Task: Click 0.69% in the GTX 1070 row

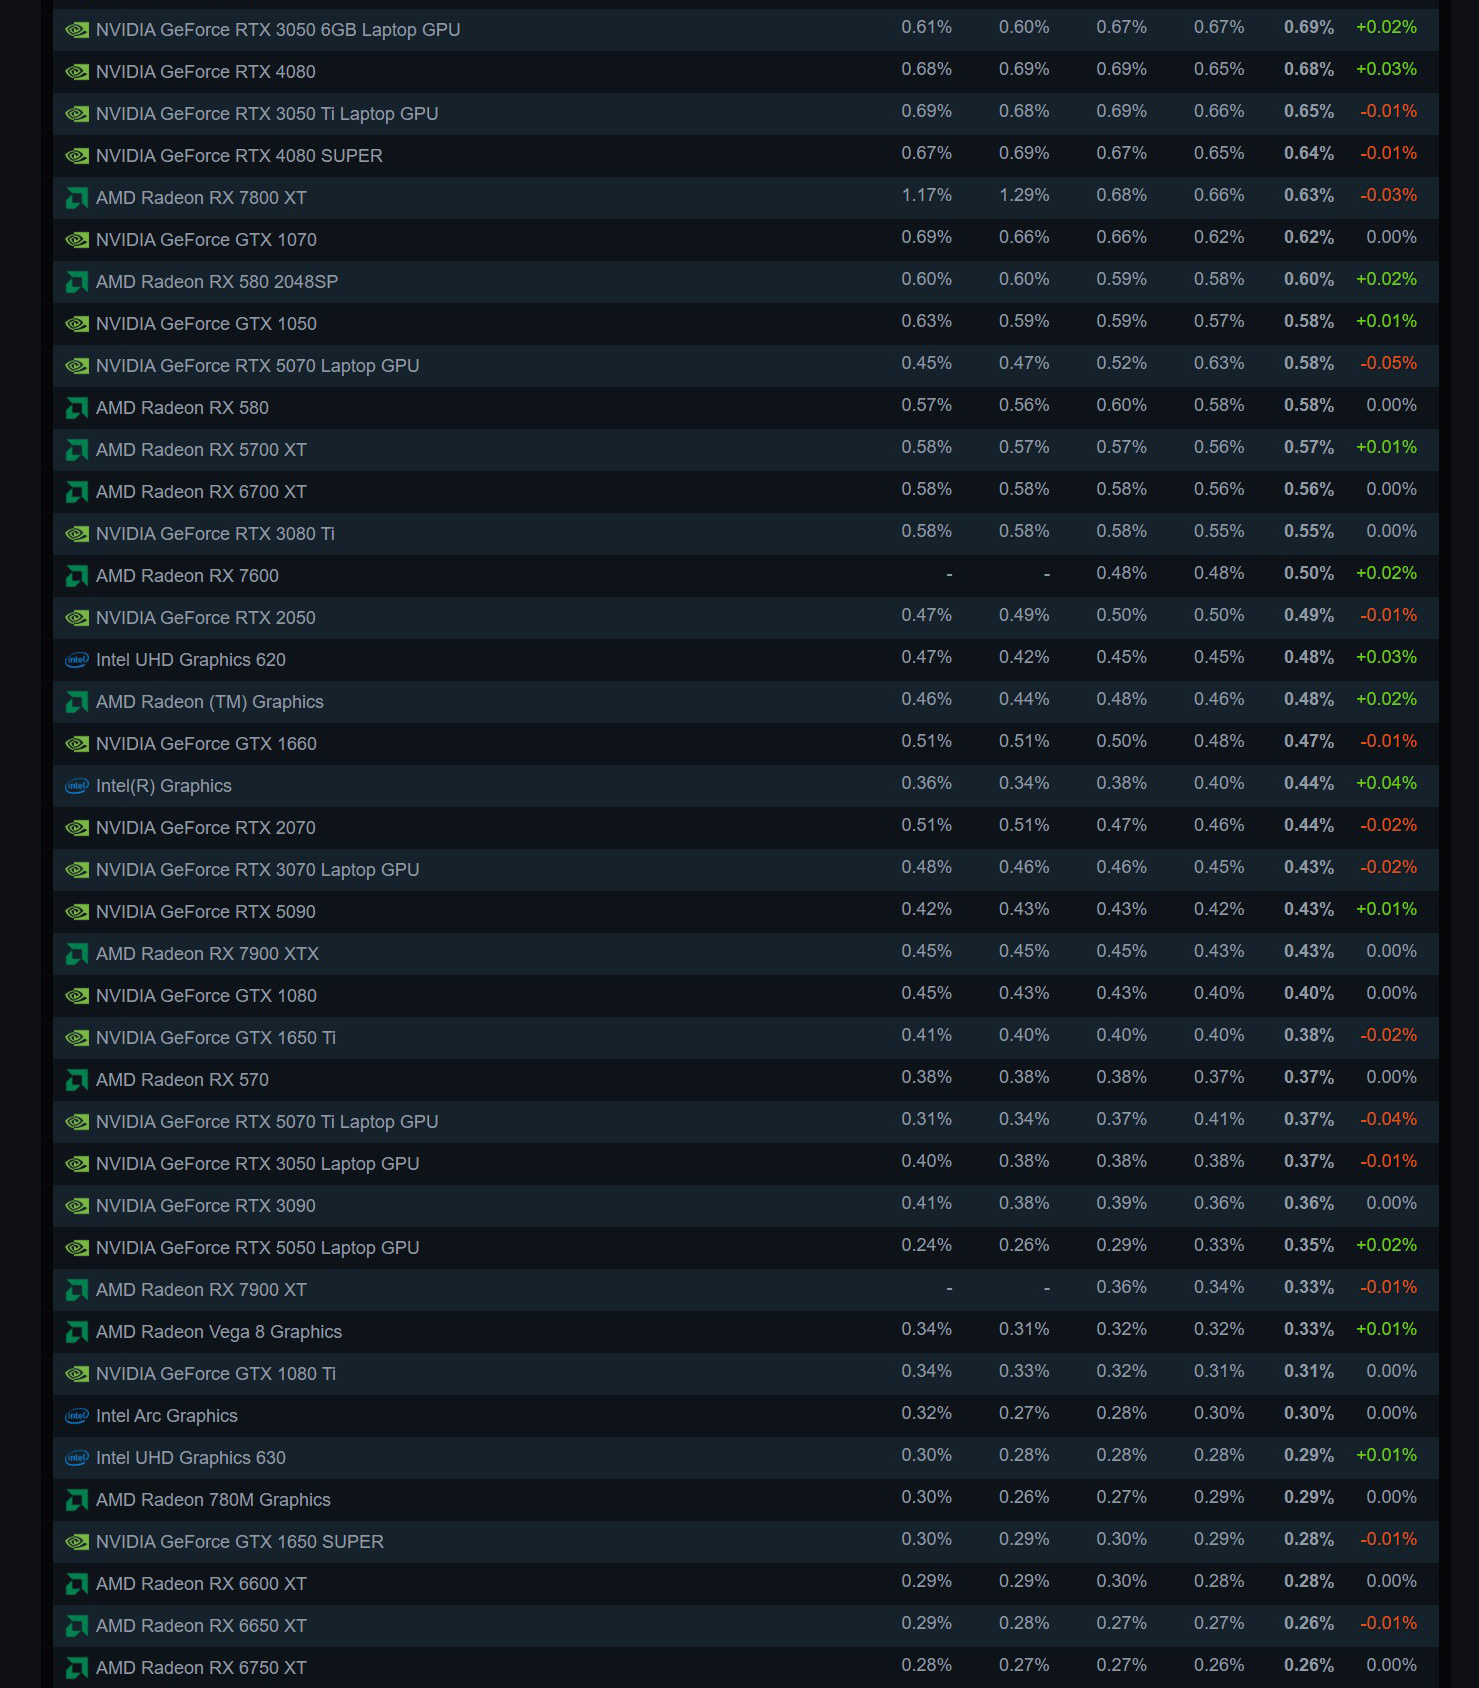Action: (x=927, y=237)
